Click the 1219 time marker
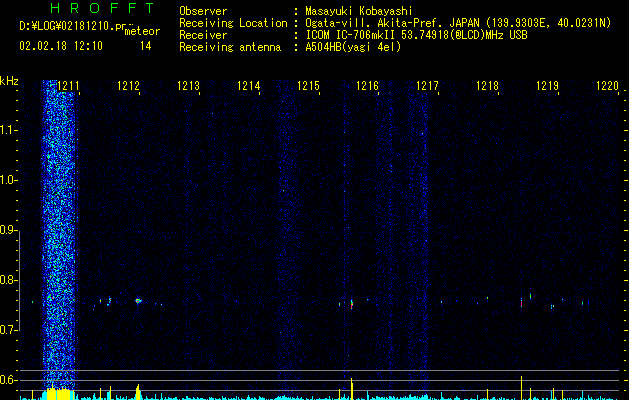629x400 pixels. coord(548,86)
